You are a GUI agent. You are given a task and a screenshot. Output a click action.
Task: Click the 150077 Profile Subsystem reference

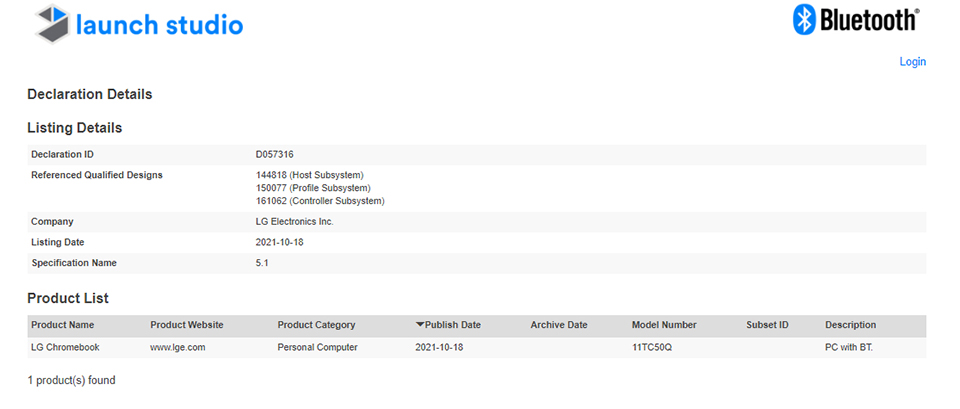point(313,188)
